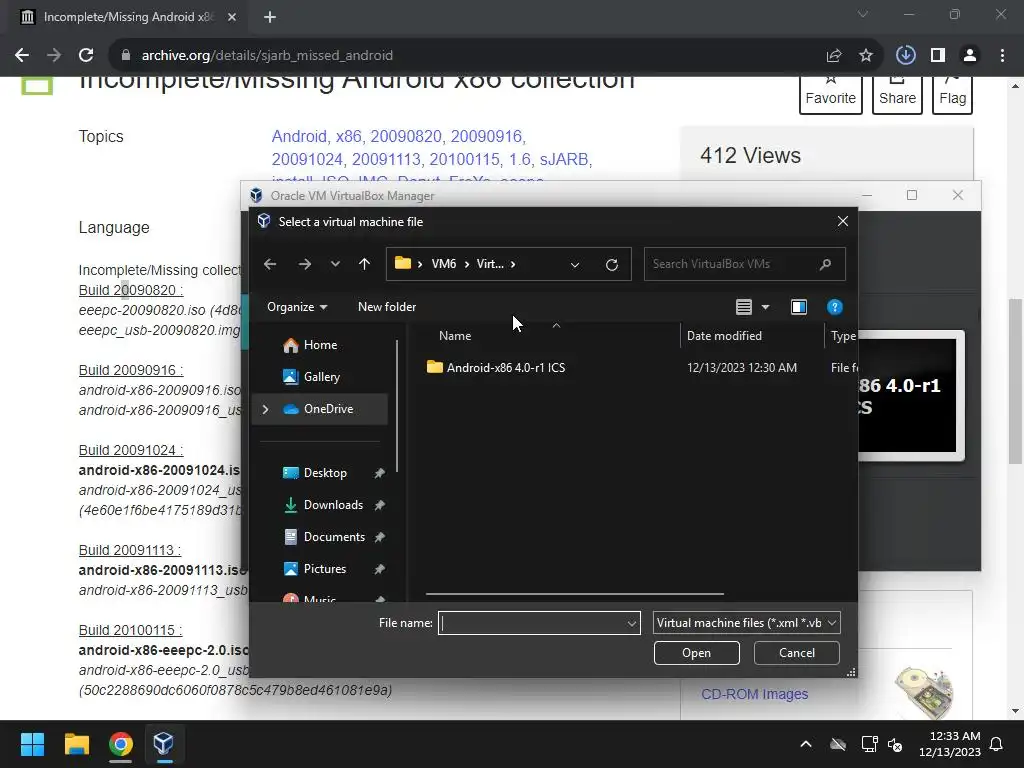
Task: Open Chrome profile menu
Action: click(x=970, y=56)
